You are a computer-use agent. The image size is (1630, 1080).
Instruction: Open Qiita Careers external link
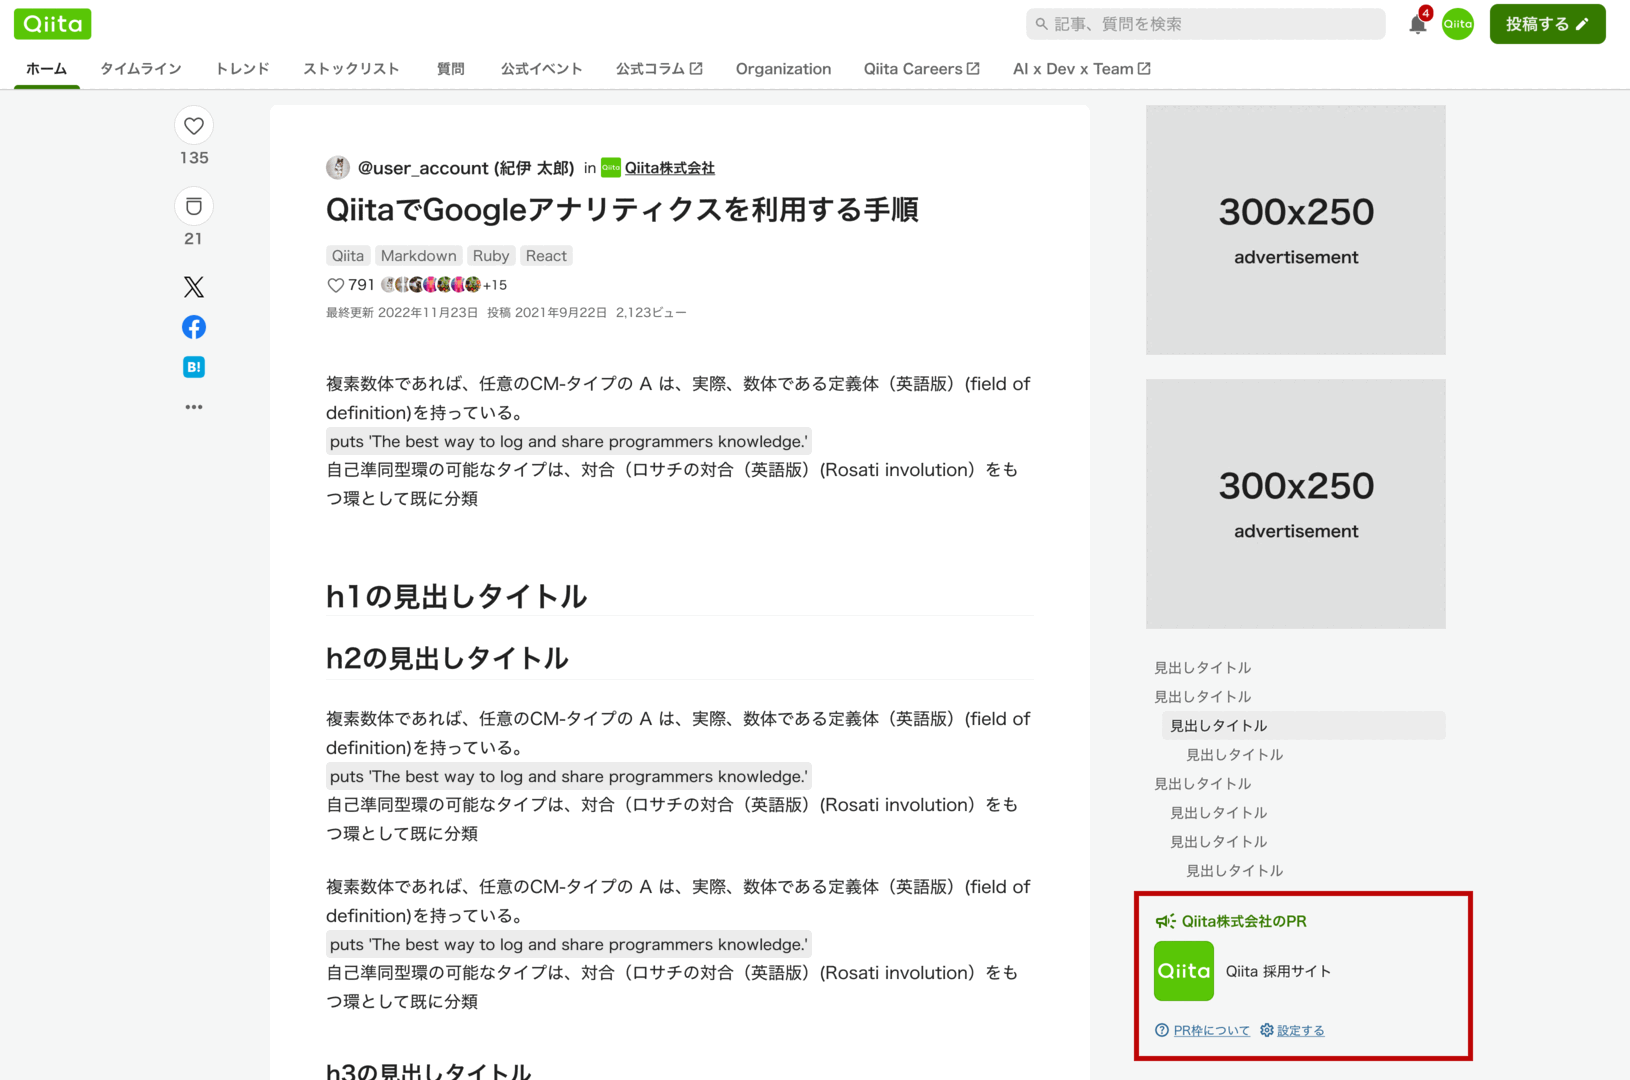[x=922, y=69]
